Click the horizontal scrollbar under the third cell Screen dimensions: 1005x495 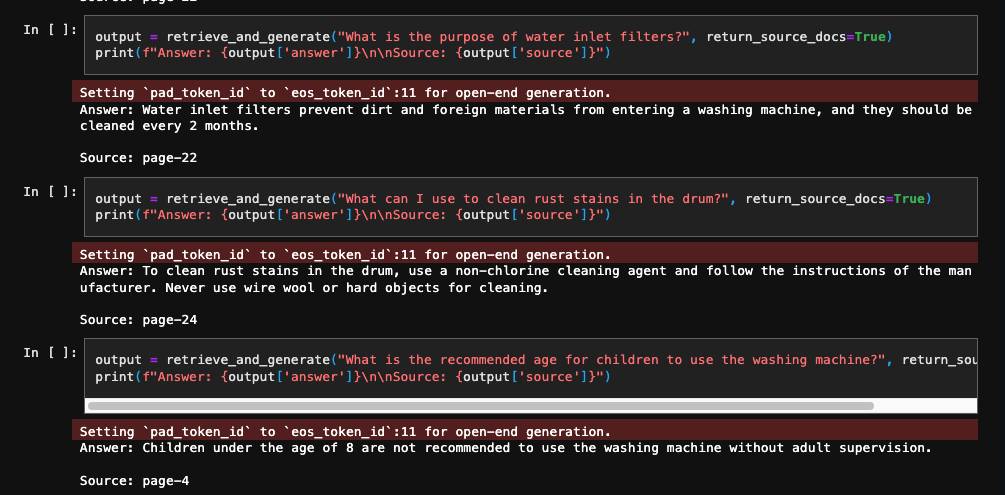click(480, 406)
